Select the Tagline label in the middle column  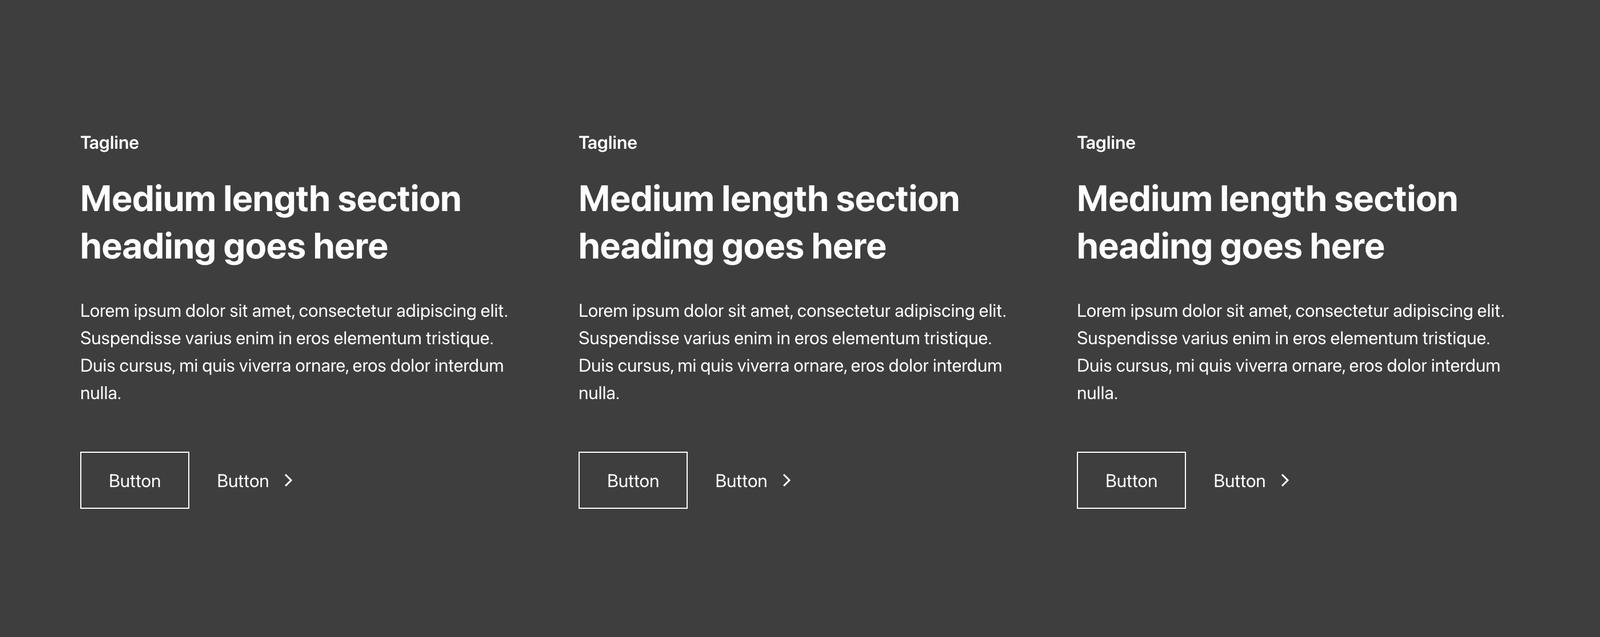[x=608, y=143]
